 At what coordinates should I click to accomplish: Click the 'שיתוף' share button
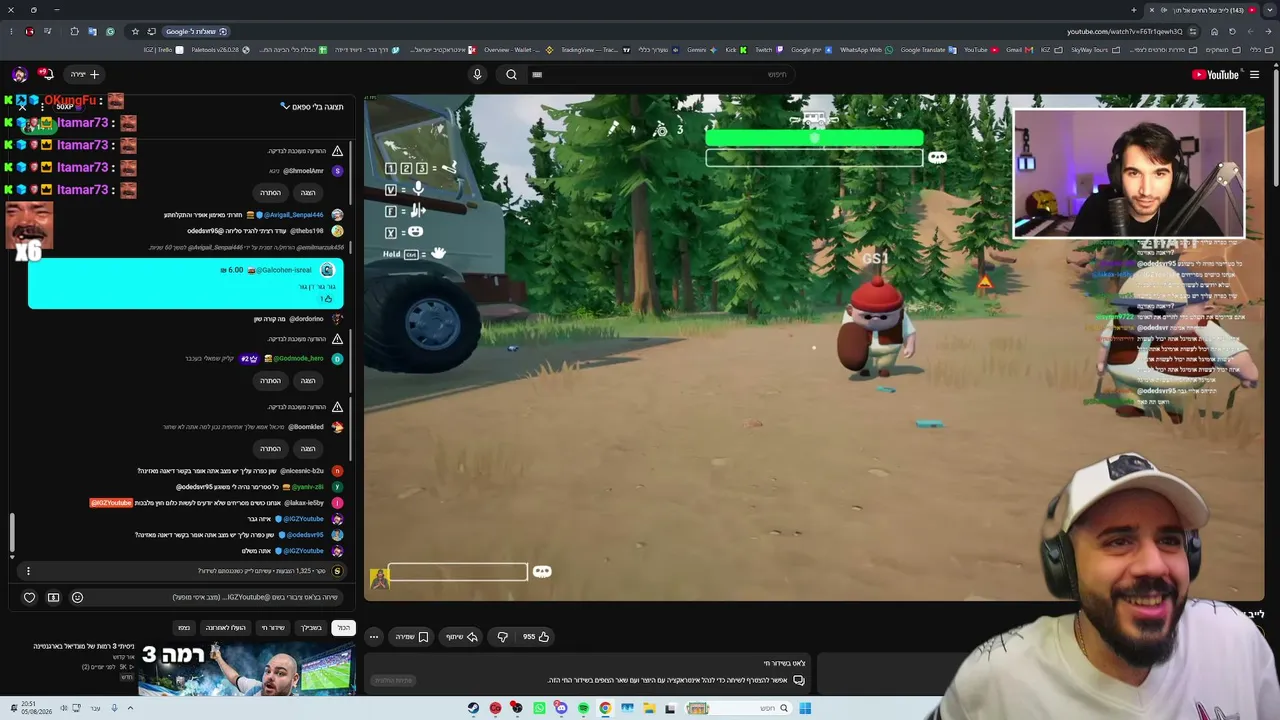460,637
